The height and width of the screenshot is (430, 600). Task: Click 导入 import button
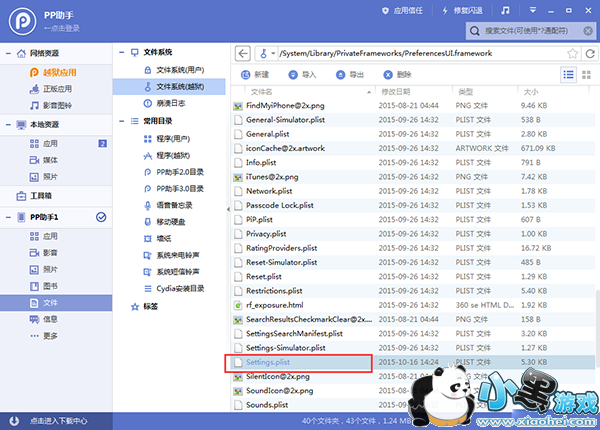tap(302, 75)
